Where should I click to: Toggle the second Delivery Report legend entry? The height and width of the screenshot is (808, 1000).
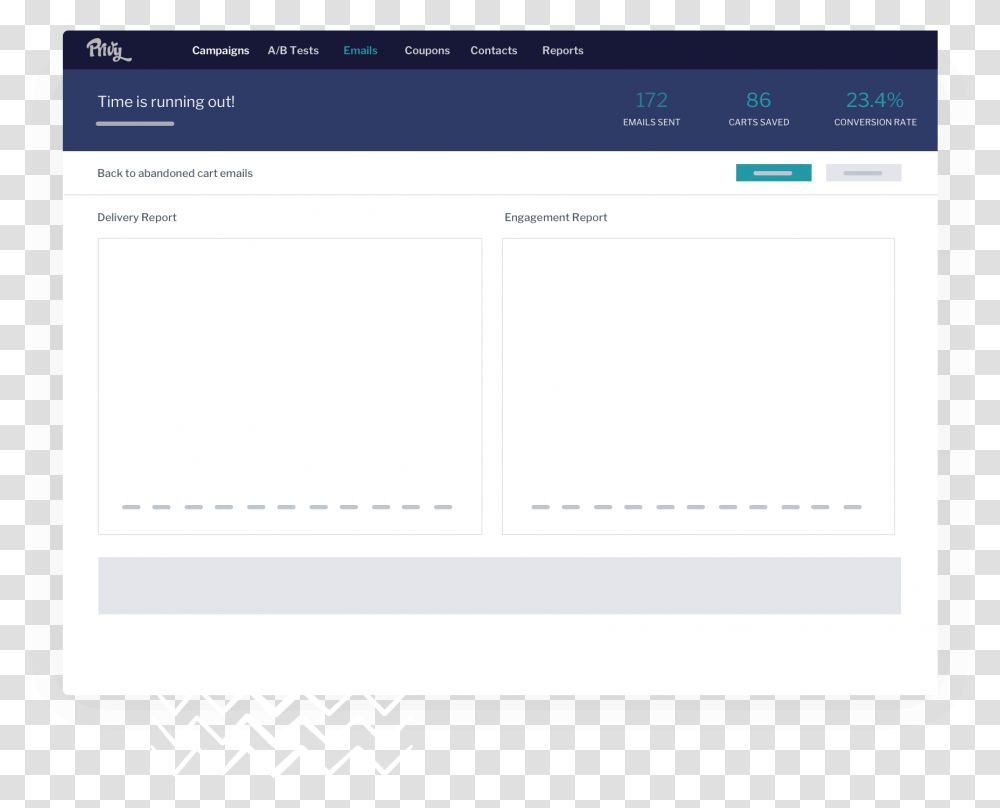coord(161,507)
